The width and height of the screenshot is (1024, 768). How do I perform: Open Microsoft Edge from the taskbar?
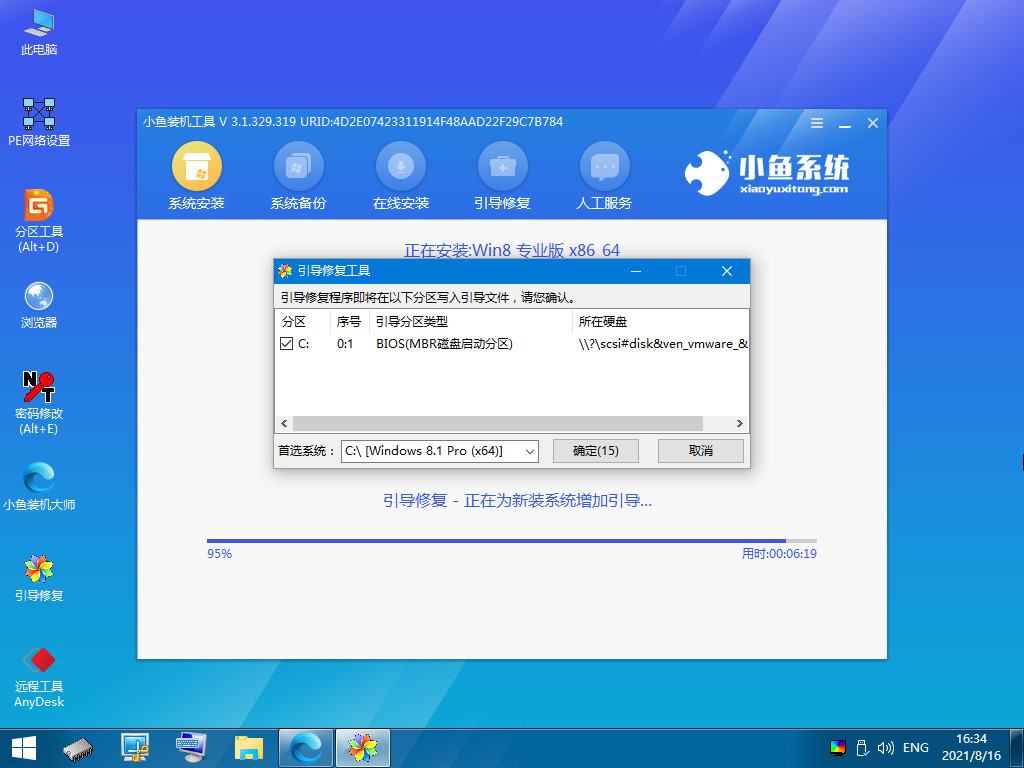[305, 747]
